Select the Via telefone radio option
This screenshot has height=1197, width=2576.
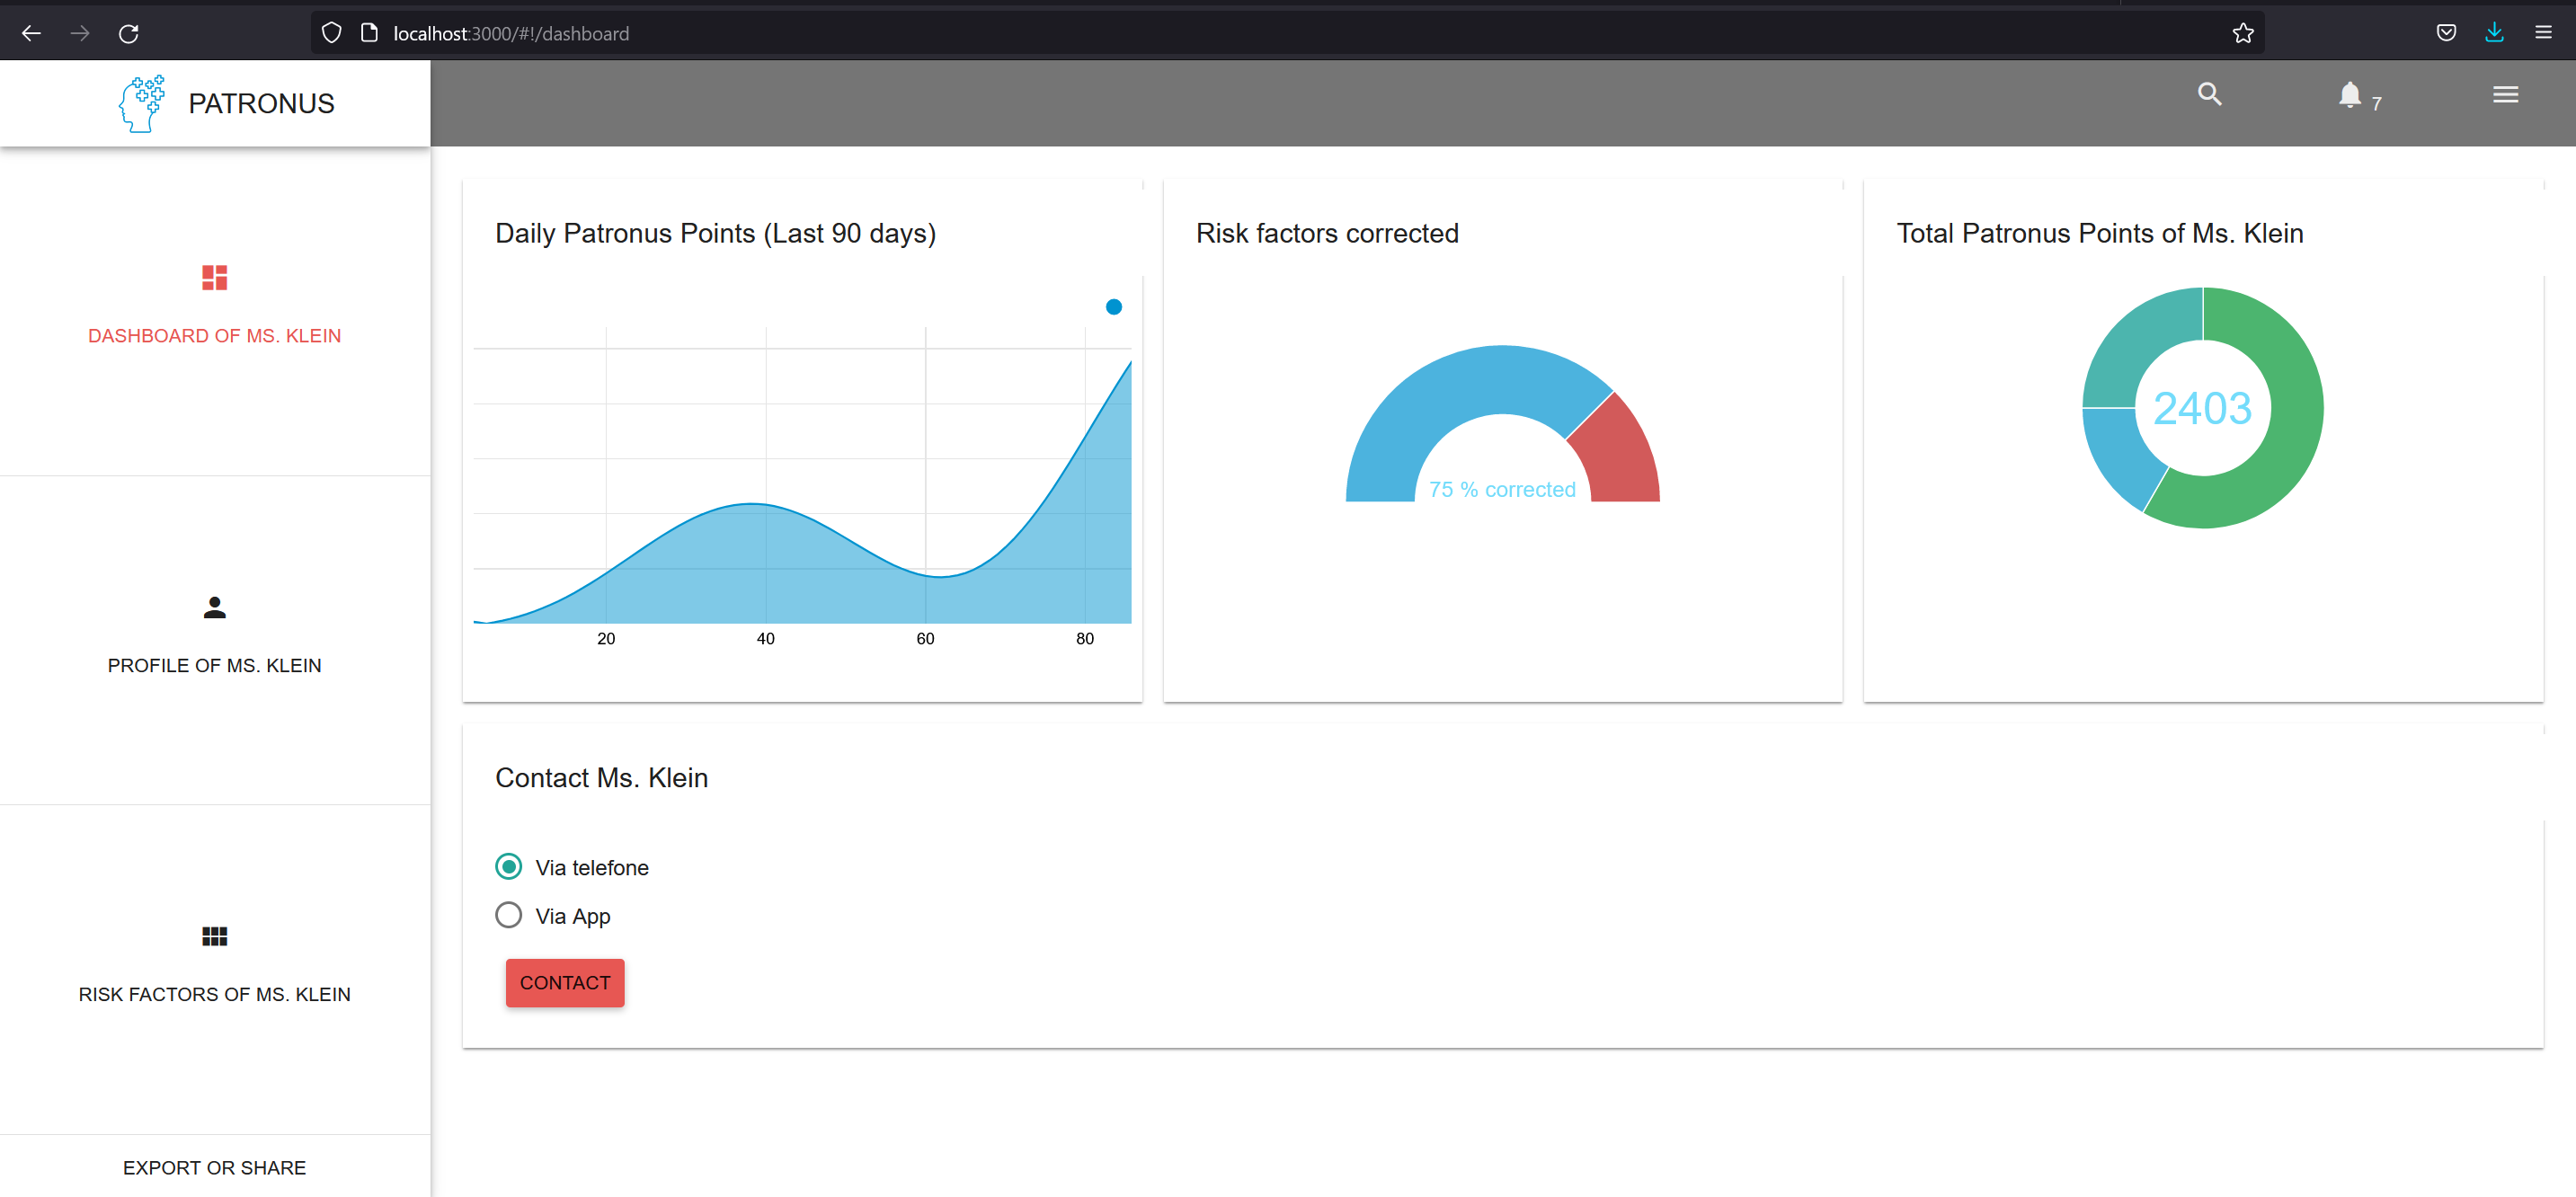pos(508,866)
